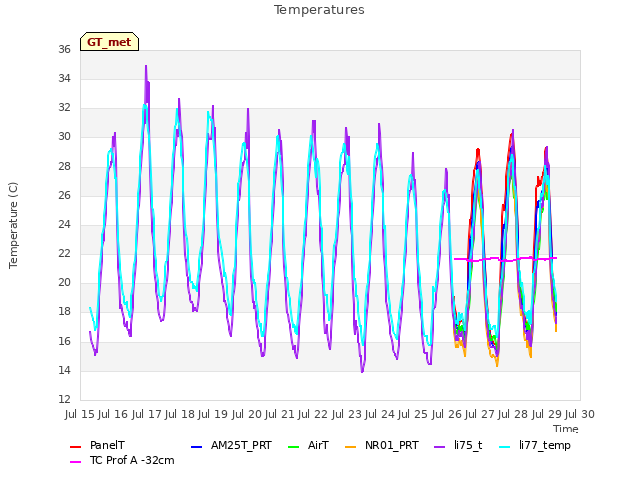640x480 pixels.
Task: Select the li75_t legend label
Action: [x=468, y=445]
